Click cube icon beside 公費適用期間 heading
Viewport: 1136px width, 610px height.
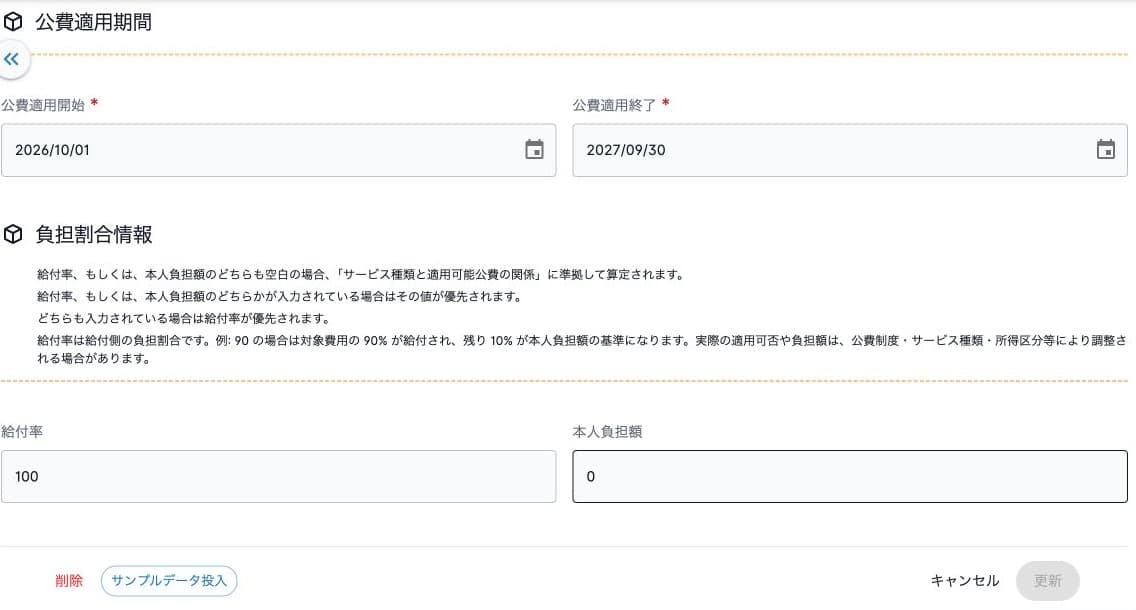(x=13, y=22)
